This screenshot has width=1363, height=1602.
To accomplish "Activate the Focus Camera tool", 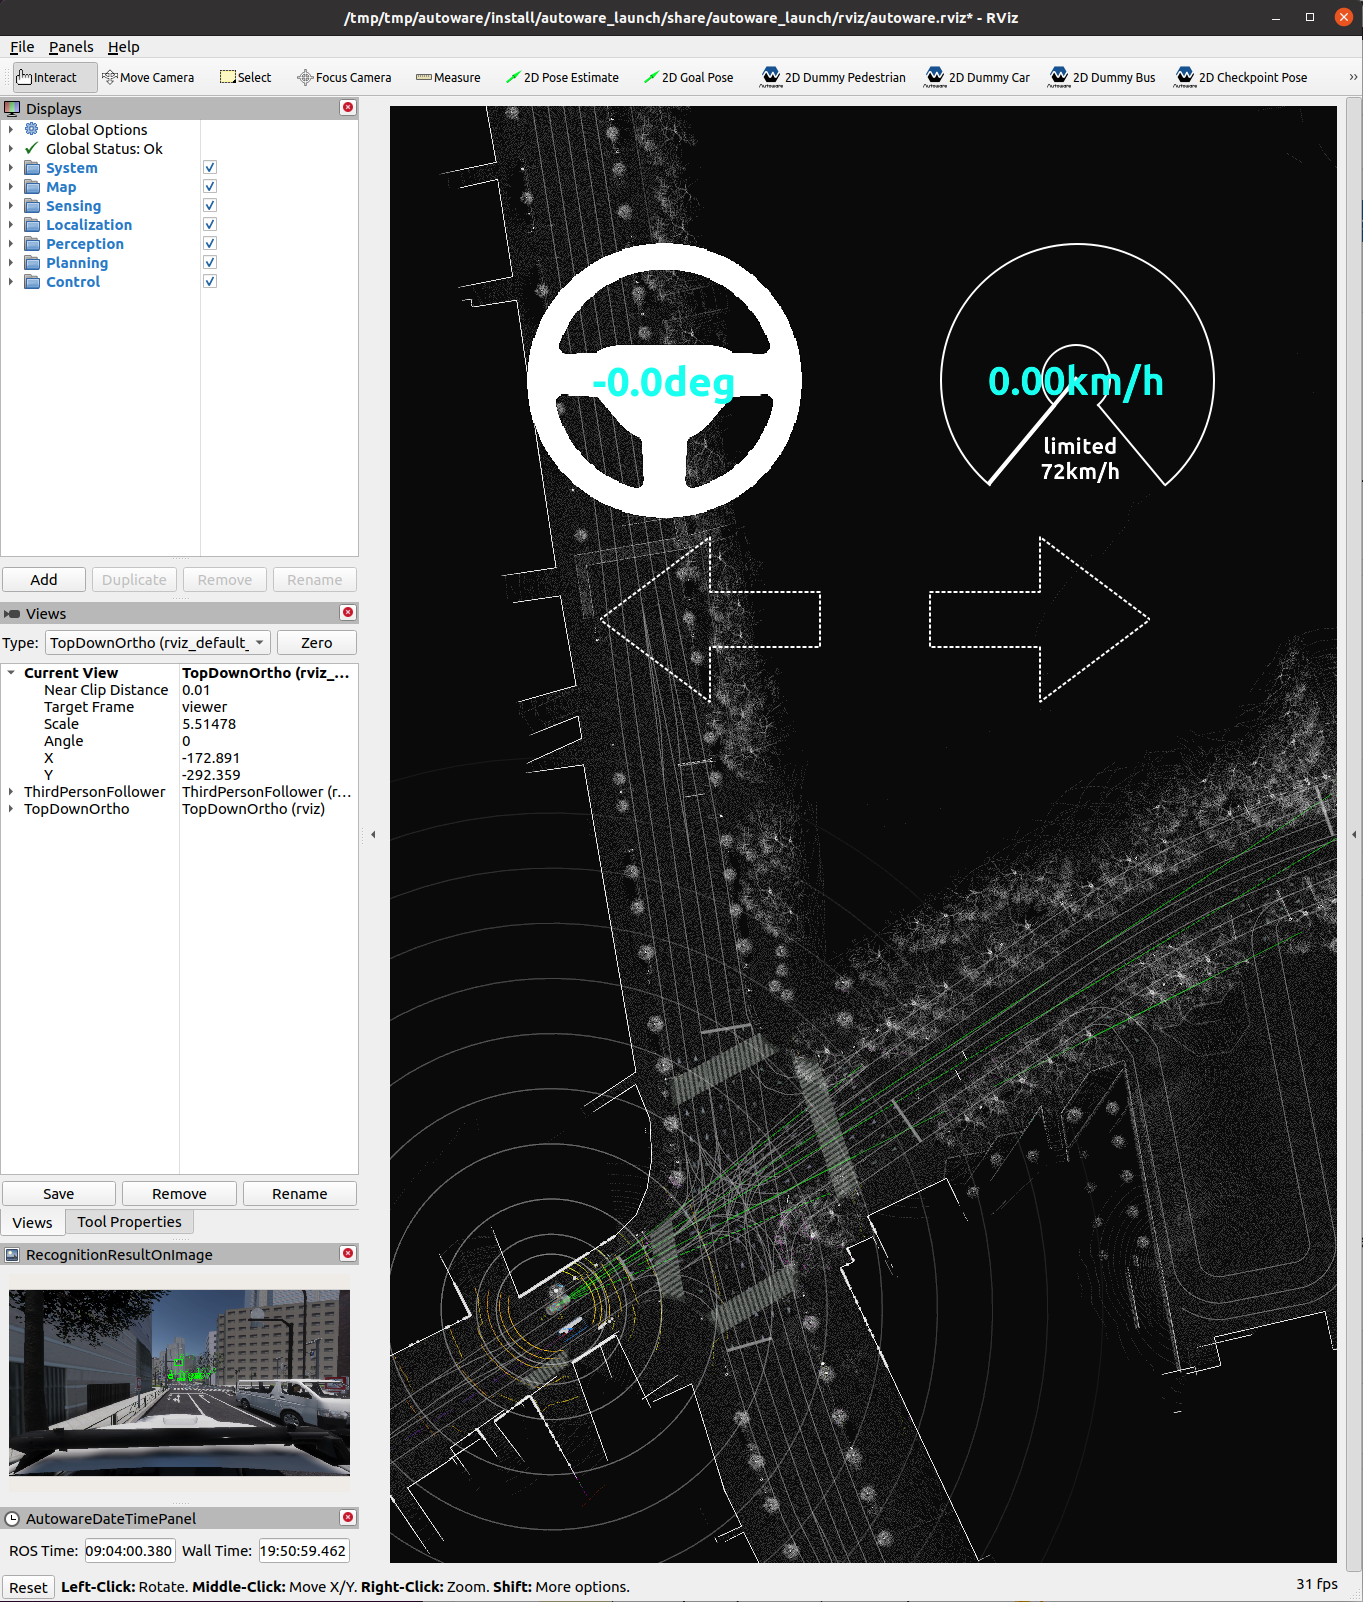I will pos(344,77).
